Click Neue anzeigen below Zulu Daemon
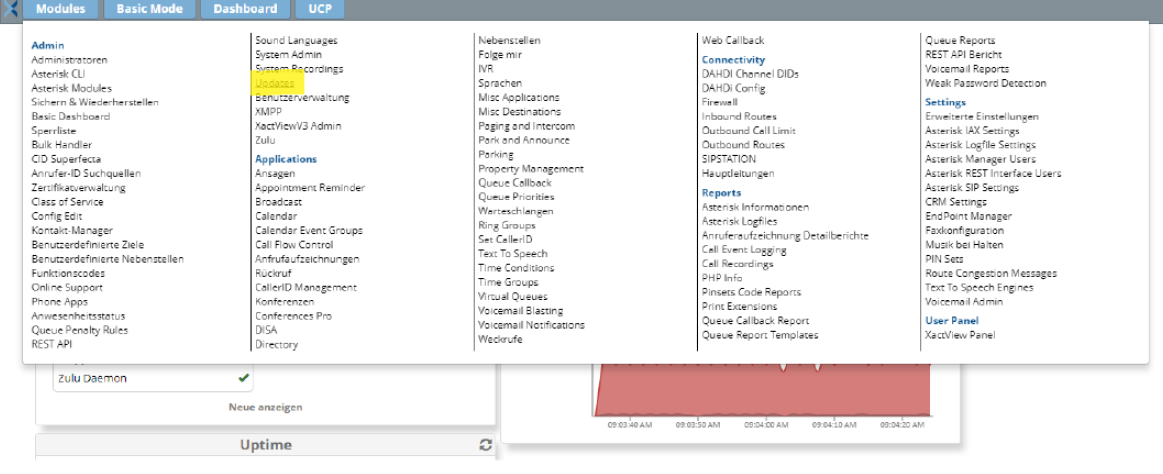 point(265,407)
